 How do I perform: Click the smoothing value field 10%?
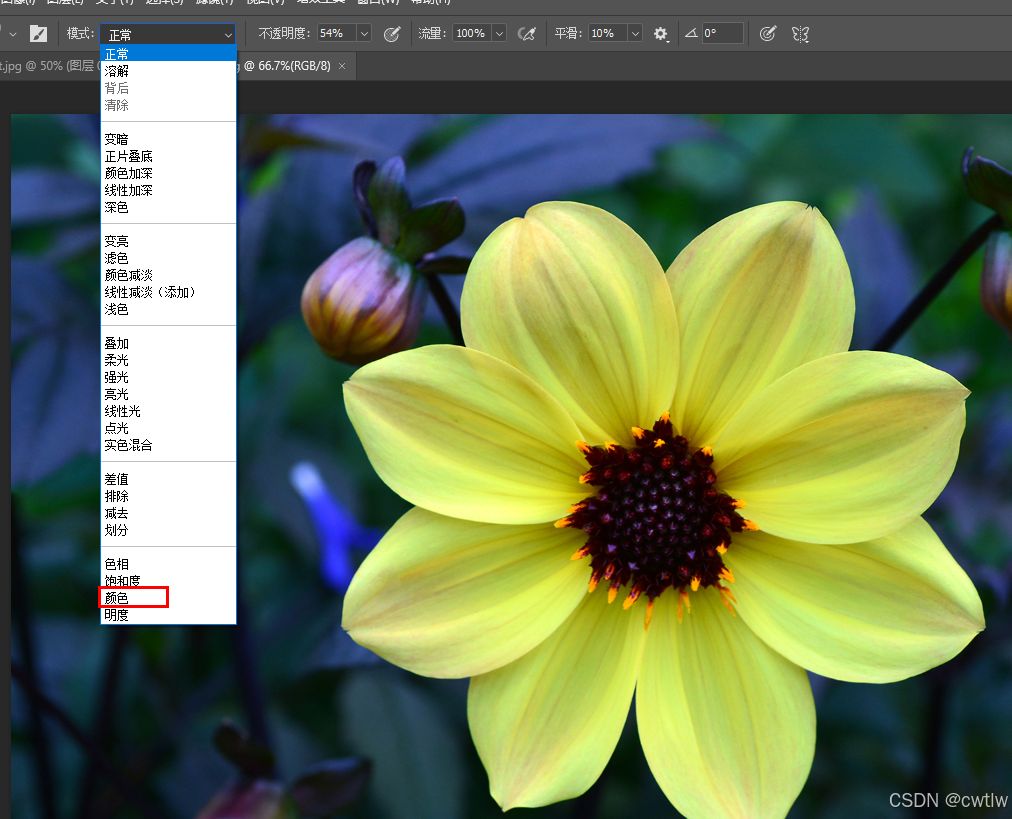pyautogui.click(x=608, y=34)
